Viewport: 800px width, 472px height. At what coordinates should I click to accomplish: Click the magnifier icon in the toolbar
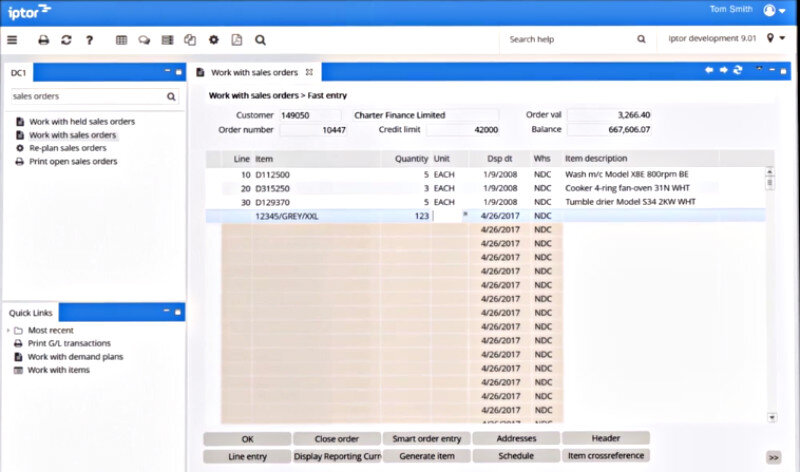point(260,40)
